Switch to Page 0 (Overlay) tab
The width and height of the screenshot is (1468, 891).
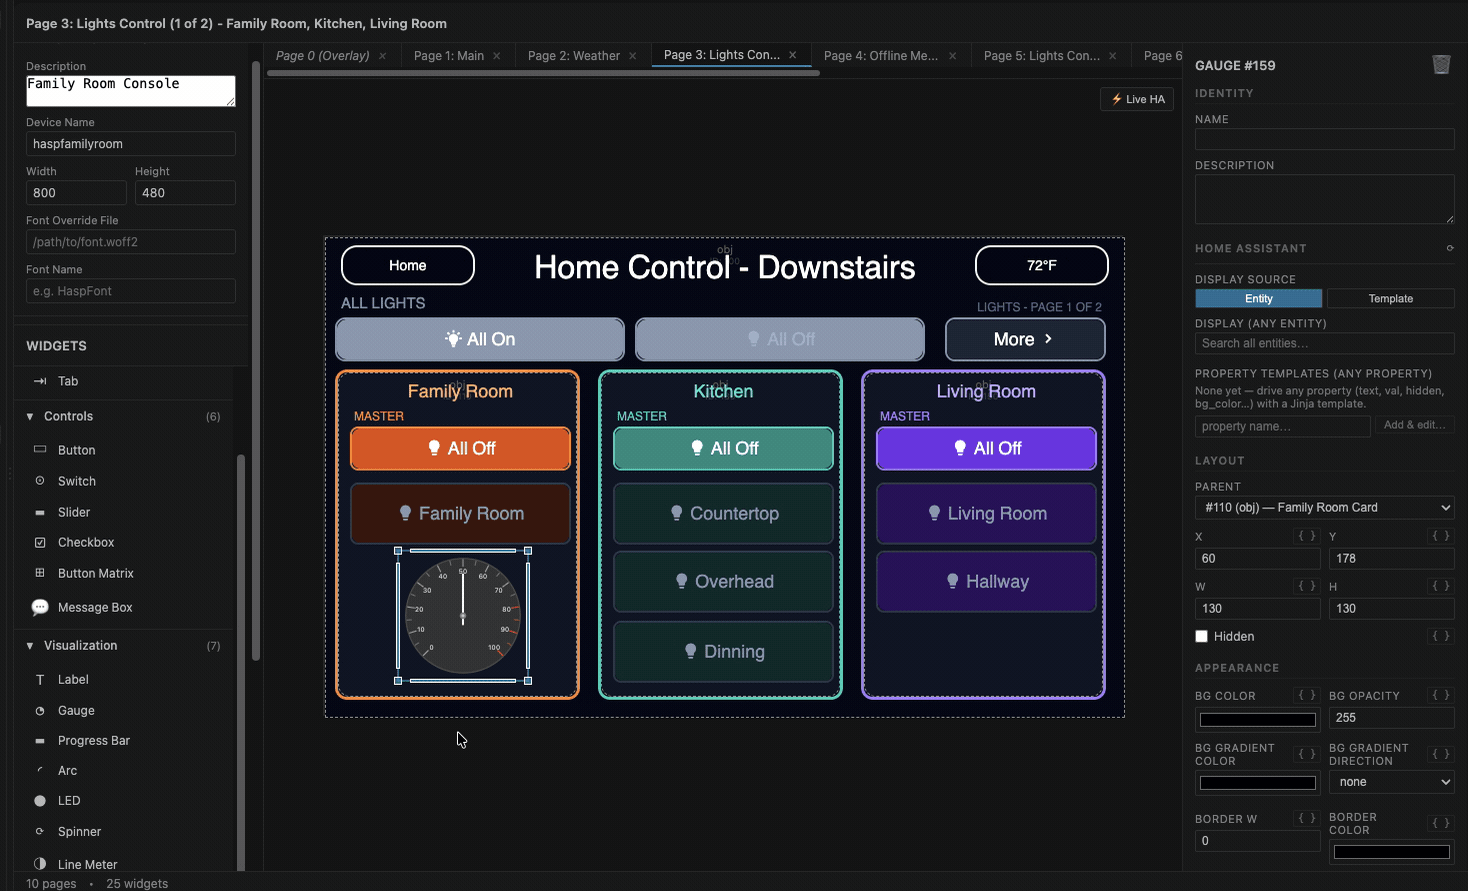(322, 56)
